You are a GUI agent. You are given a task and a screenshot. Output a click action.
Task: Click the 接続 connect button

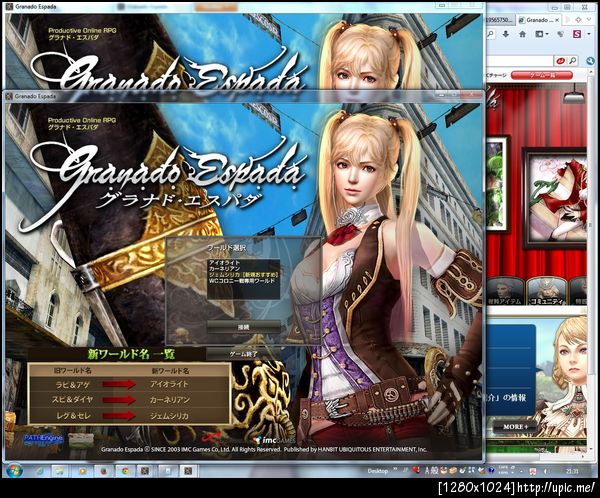[243, 327]
